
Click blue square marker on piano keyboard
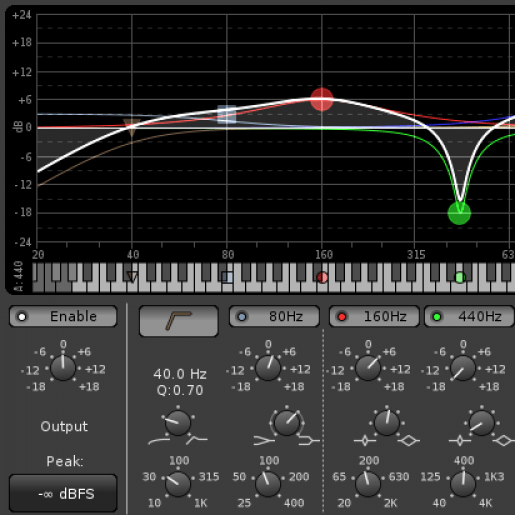pos(227,277)
